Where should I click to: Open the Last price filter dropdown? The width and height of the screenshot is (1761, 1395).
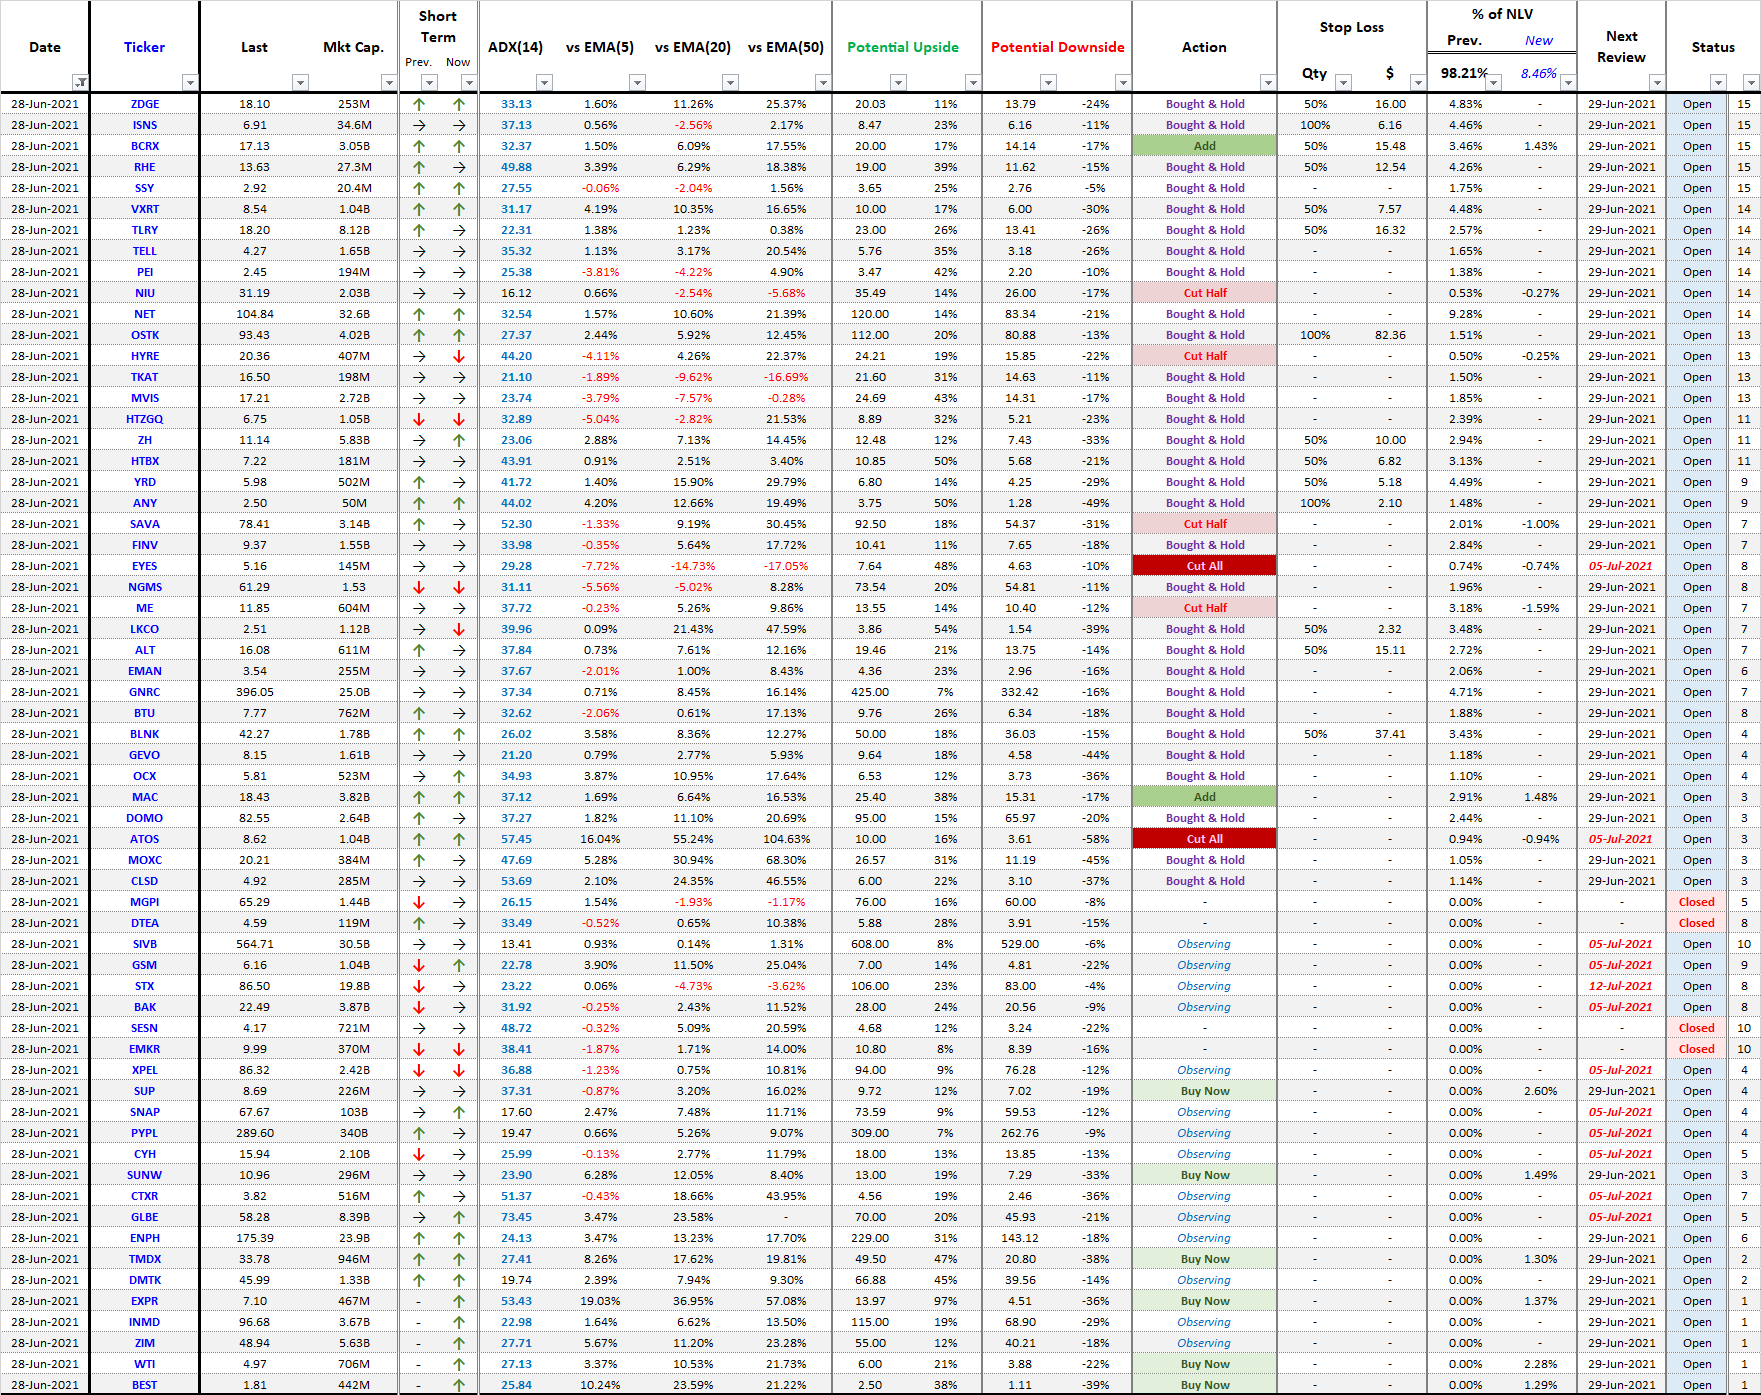click(300, 82)
